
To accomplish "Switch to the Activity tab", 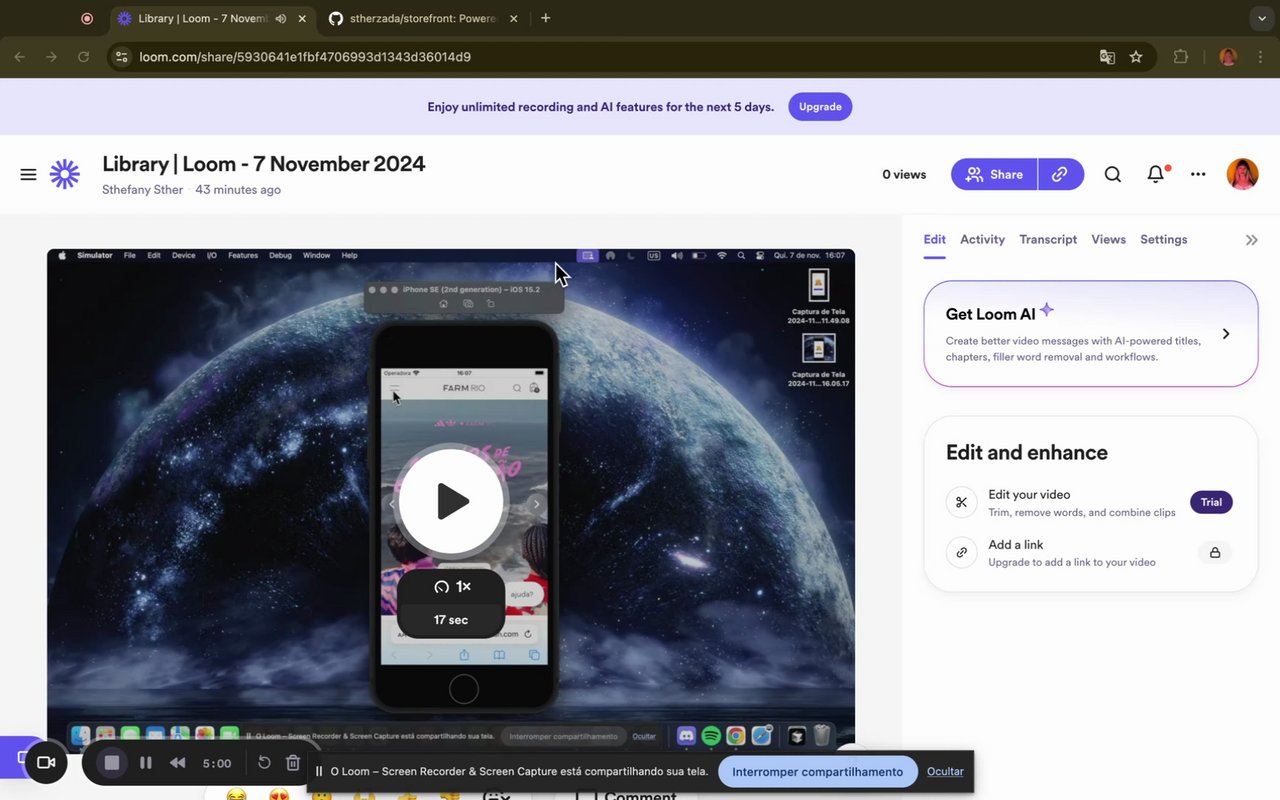I will 982,240.
